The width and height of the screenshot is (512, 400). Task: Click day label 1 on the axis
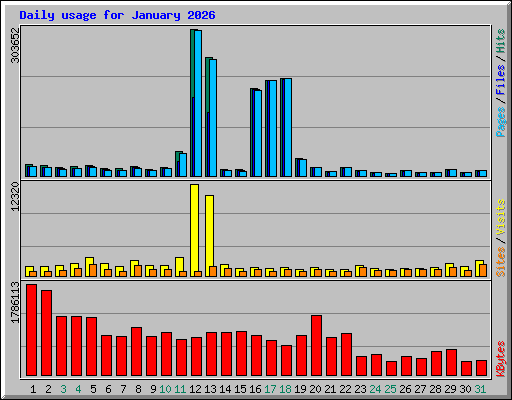point(33,389)
